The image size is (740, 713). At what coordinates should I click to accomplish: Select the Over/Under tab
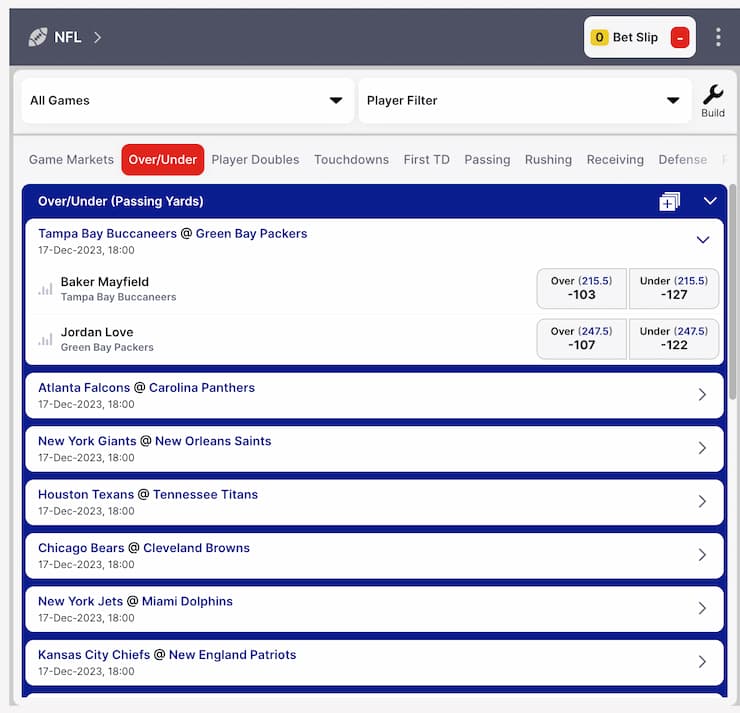[163, 159]
